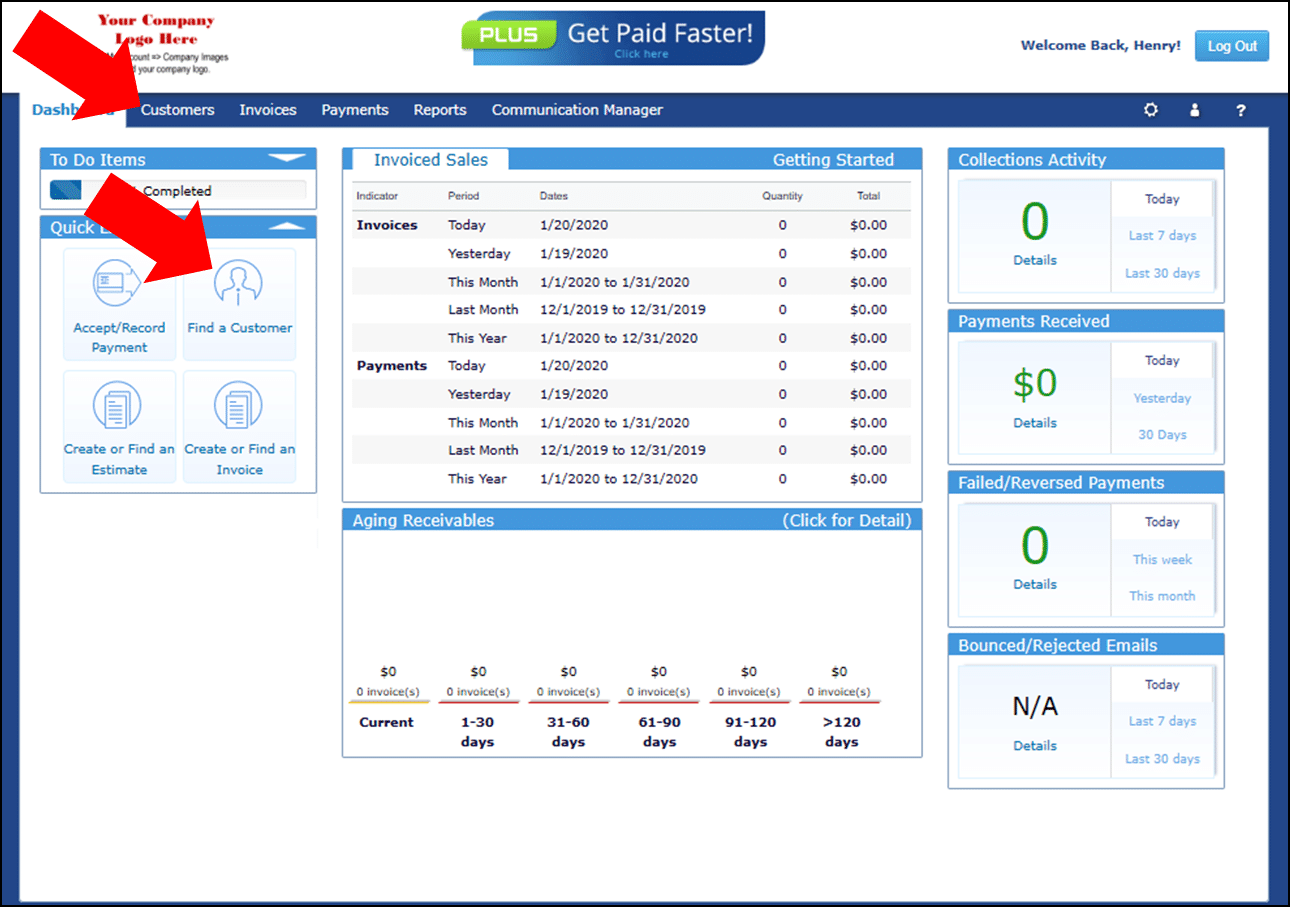
Task: Switch to the Getting Started tab
Action: [x=833, y=160]
